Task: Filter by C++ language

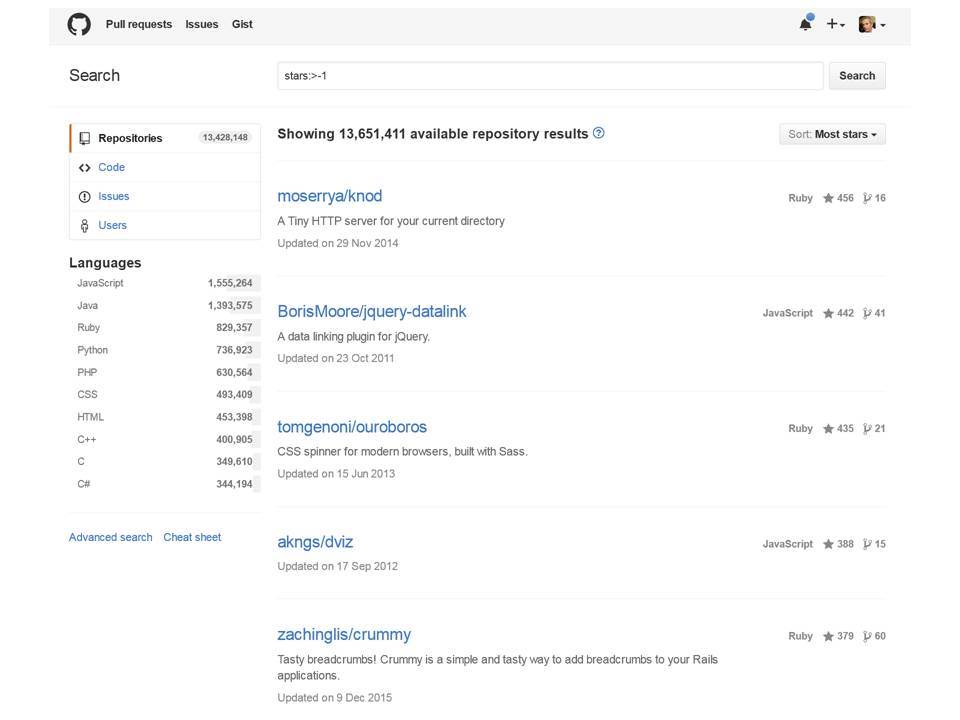Action: click(x=165, y=440)
